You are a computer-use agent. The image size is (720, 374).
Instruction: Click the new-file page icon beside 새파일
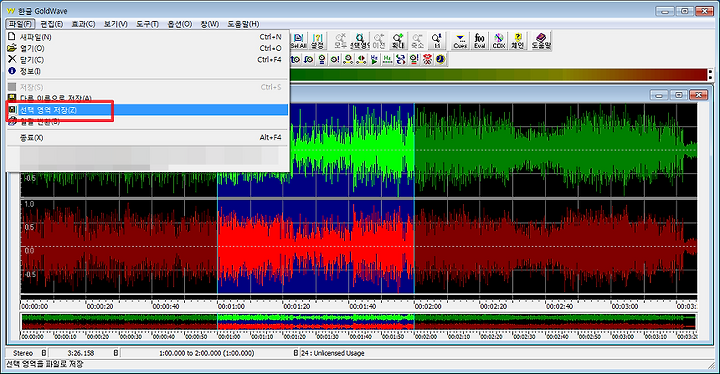12,36
